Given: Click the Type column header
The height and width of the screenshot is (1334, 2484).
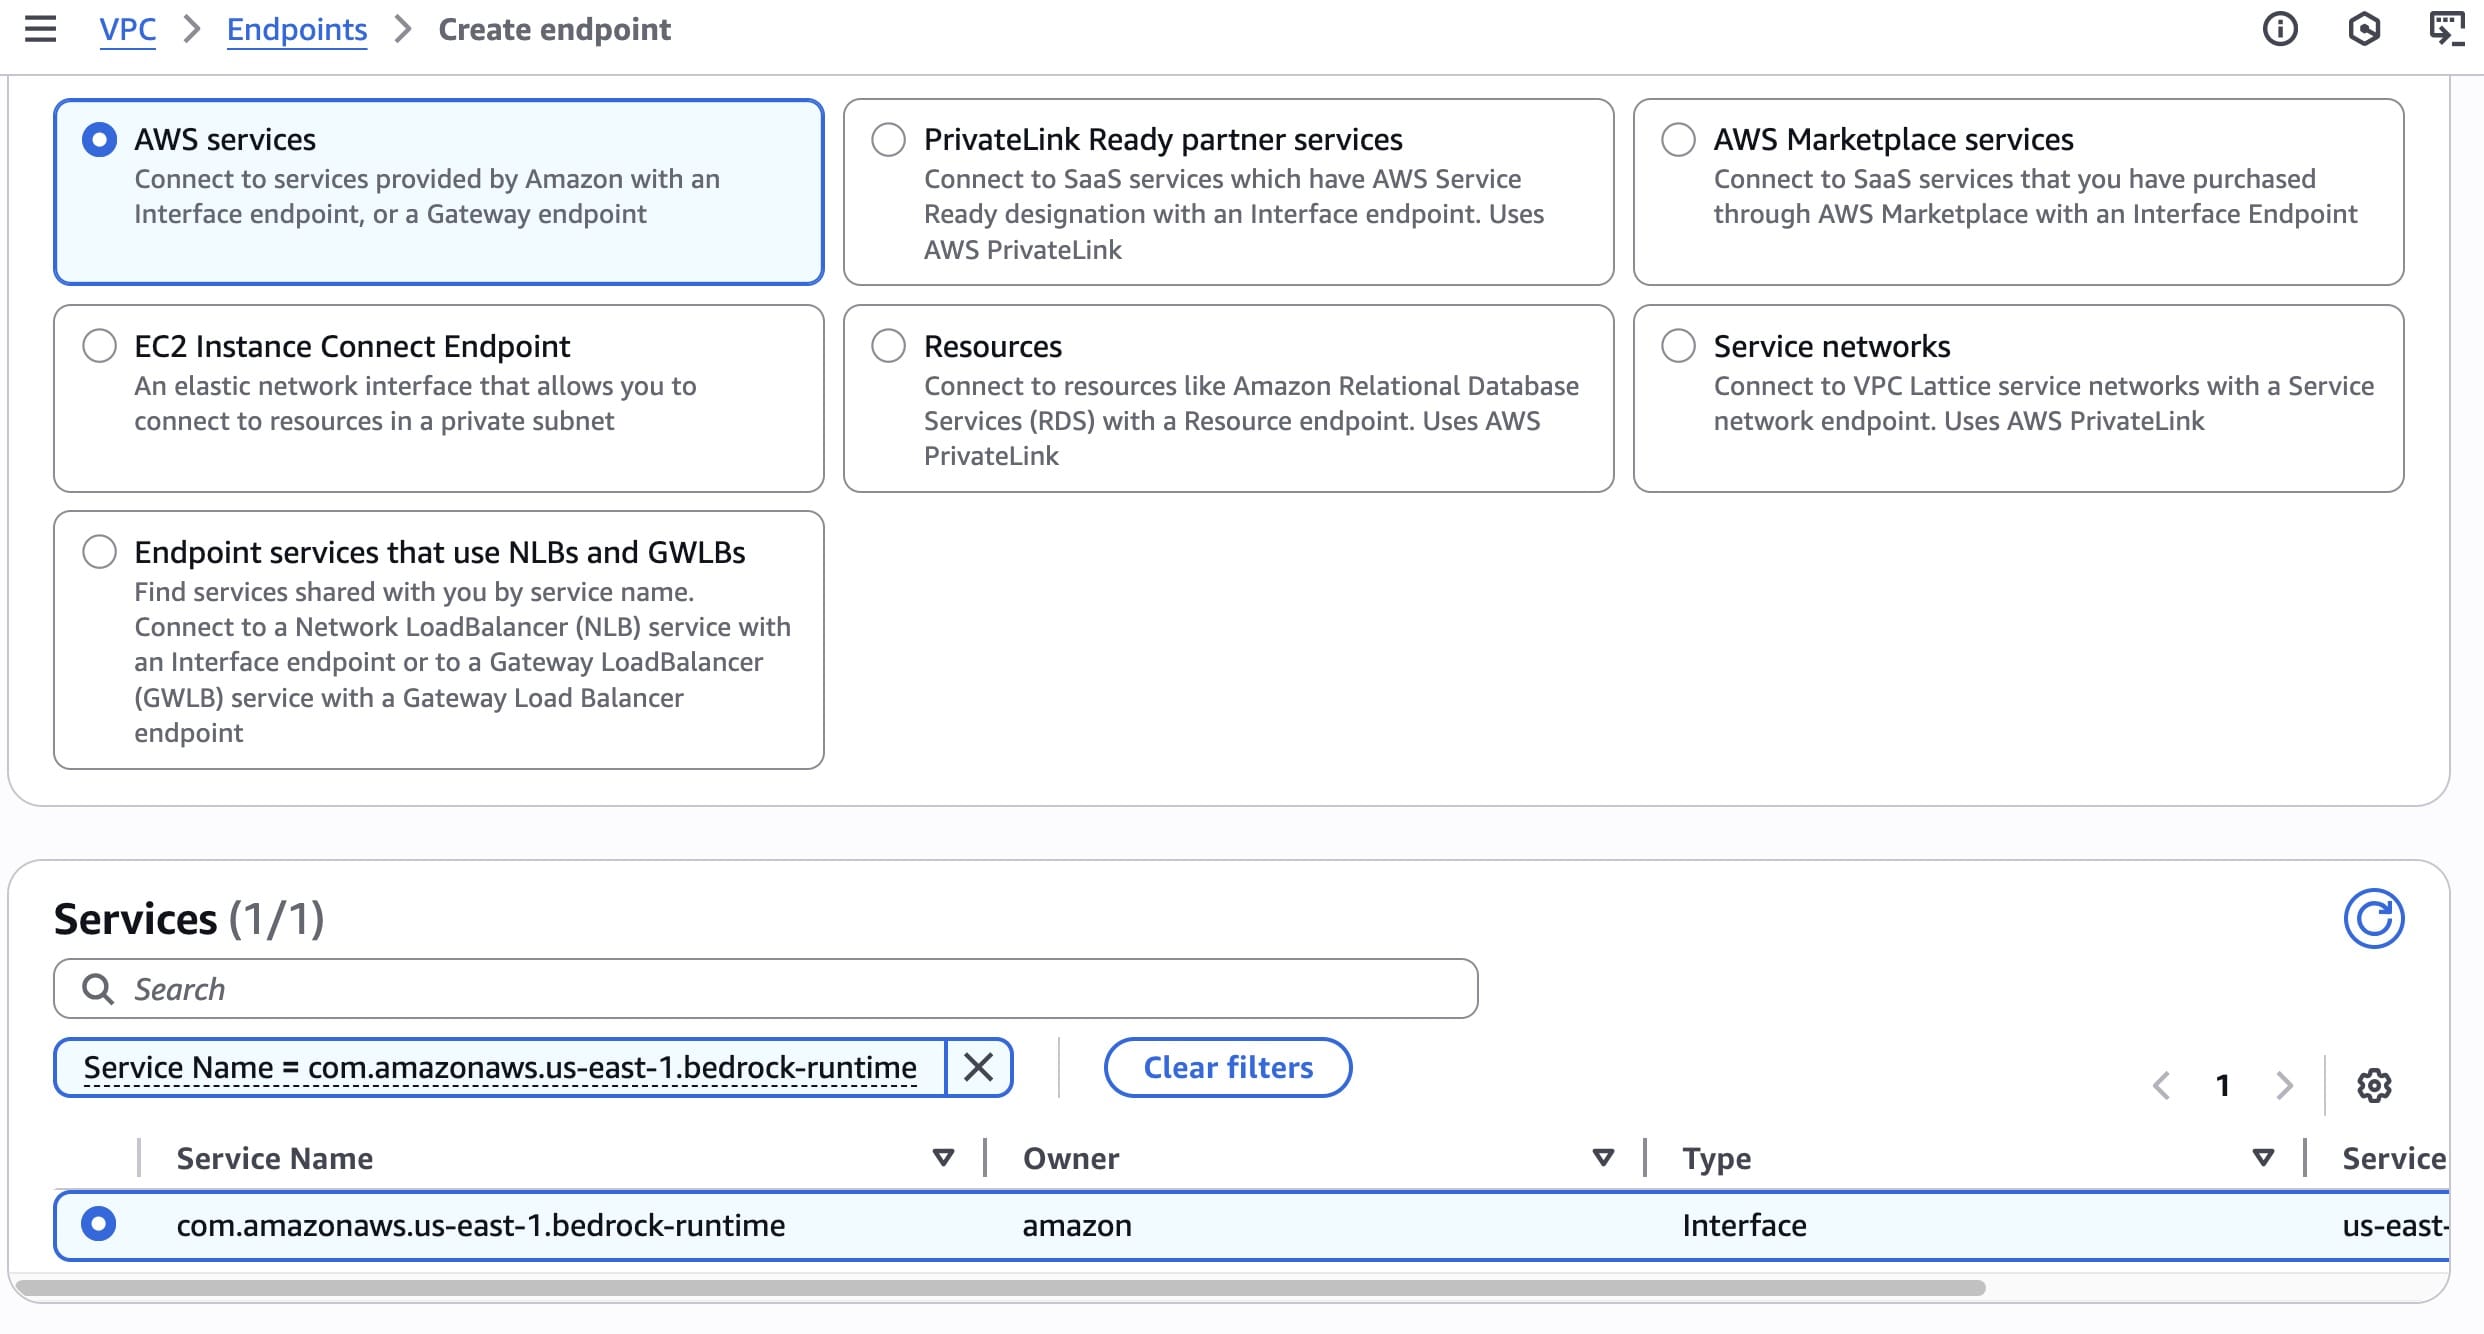Looking at the screenshot, I should click(1716, 1158).
